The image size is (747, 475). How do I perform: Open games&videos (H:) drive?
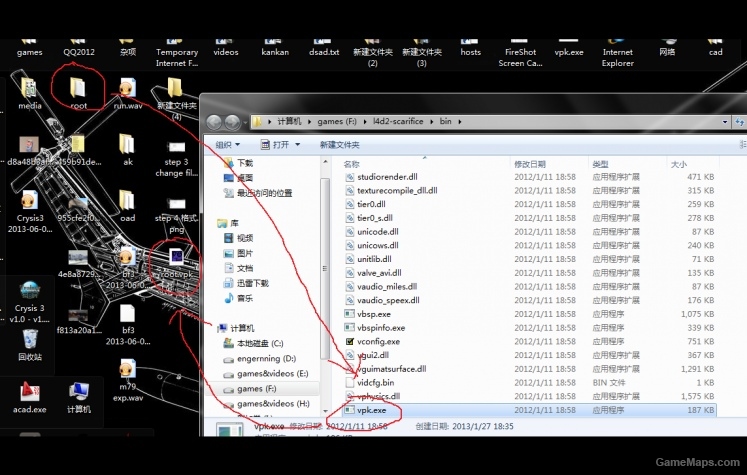[x=266, y=404]
